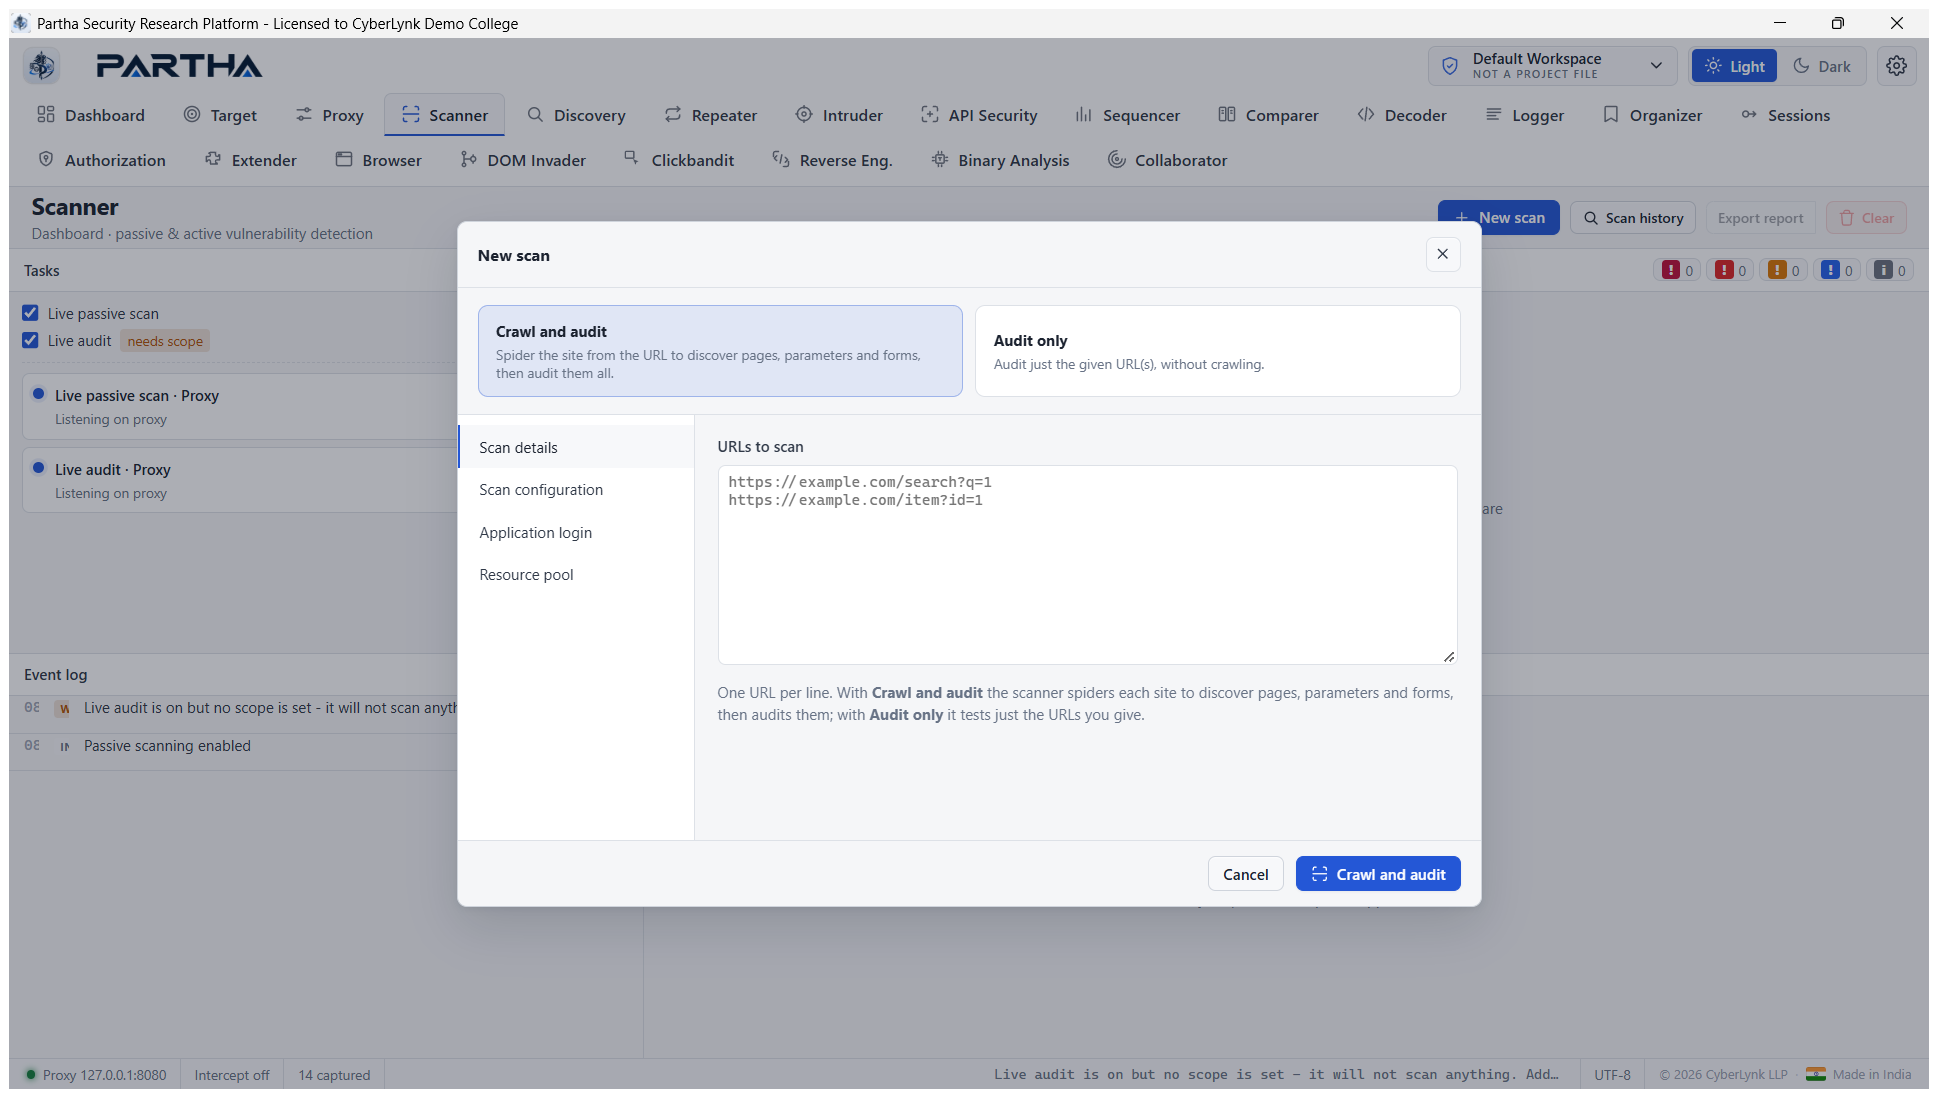The height and width of the screenshot is (1098, 1938).
Task: Click the New scan button
Action: point(1499,218)
